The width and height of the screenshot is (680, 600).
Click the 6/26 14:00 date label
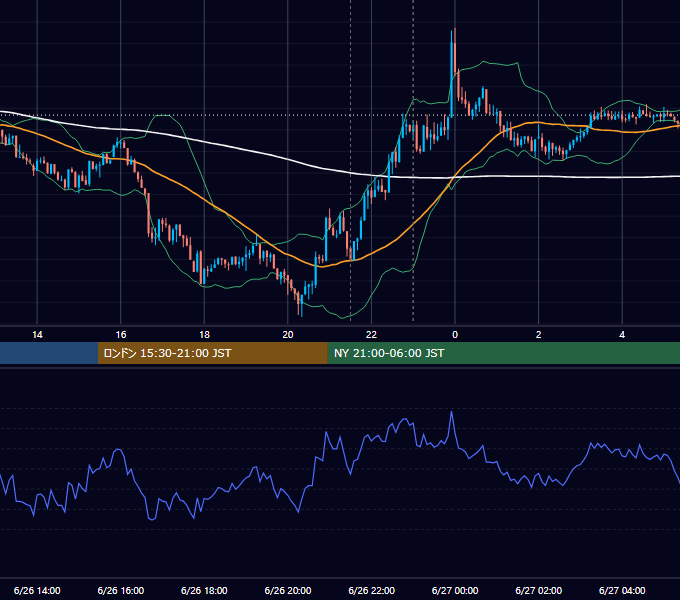(x=37, y=590)
